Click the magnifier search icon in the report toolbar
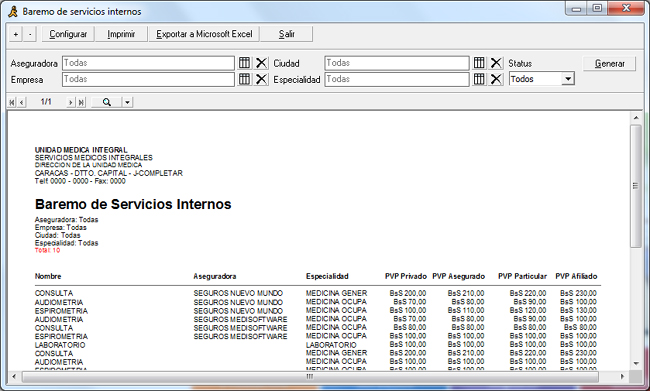Screen dimensions: 650x391 (107, 102)
